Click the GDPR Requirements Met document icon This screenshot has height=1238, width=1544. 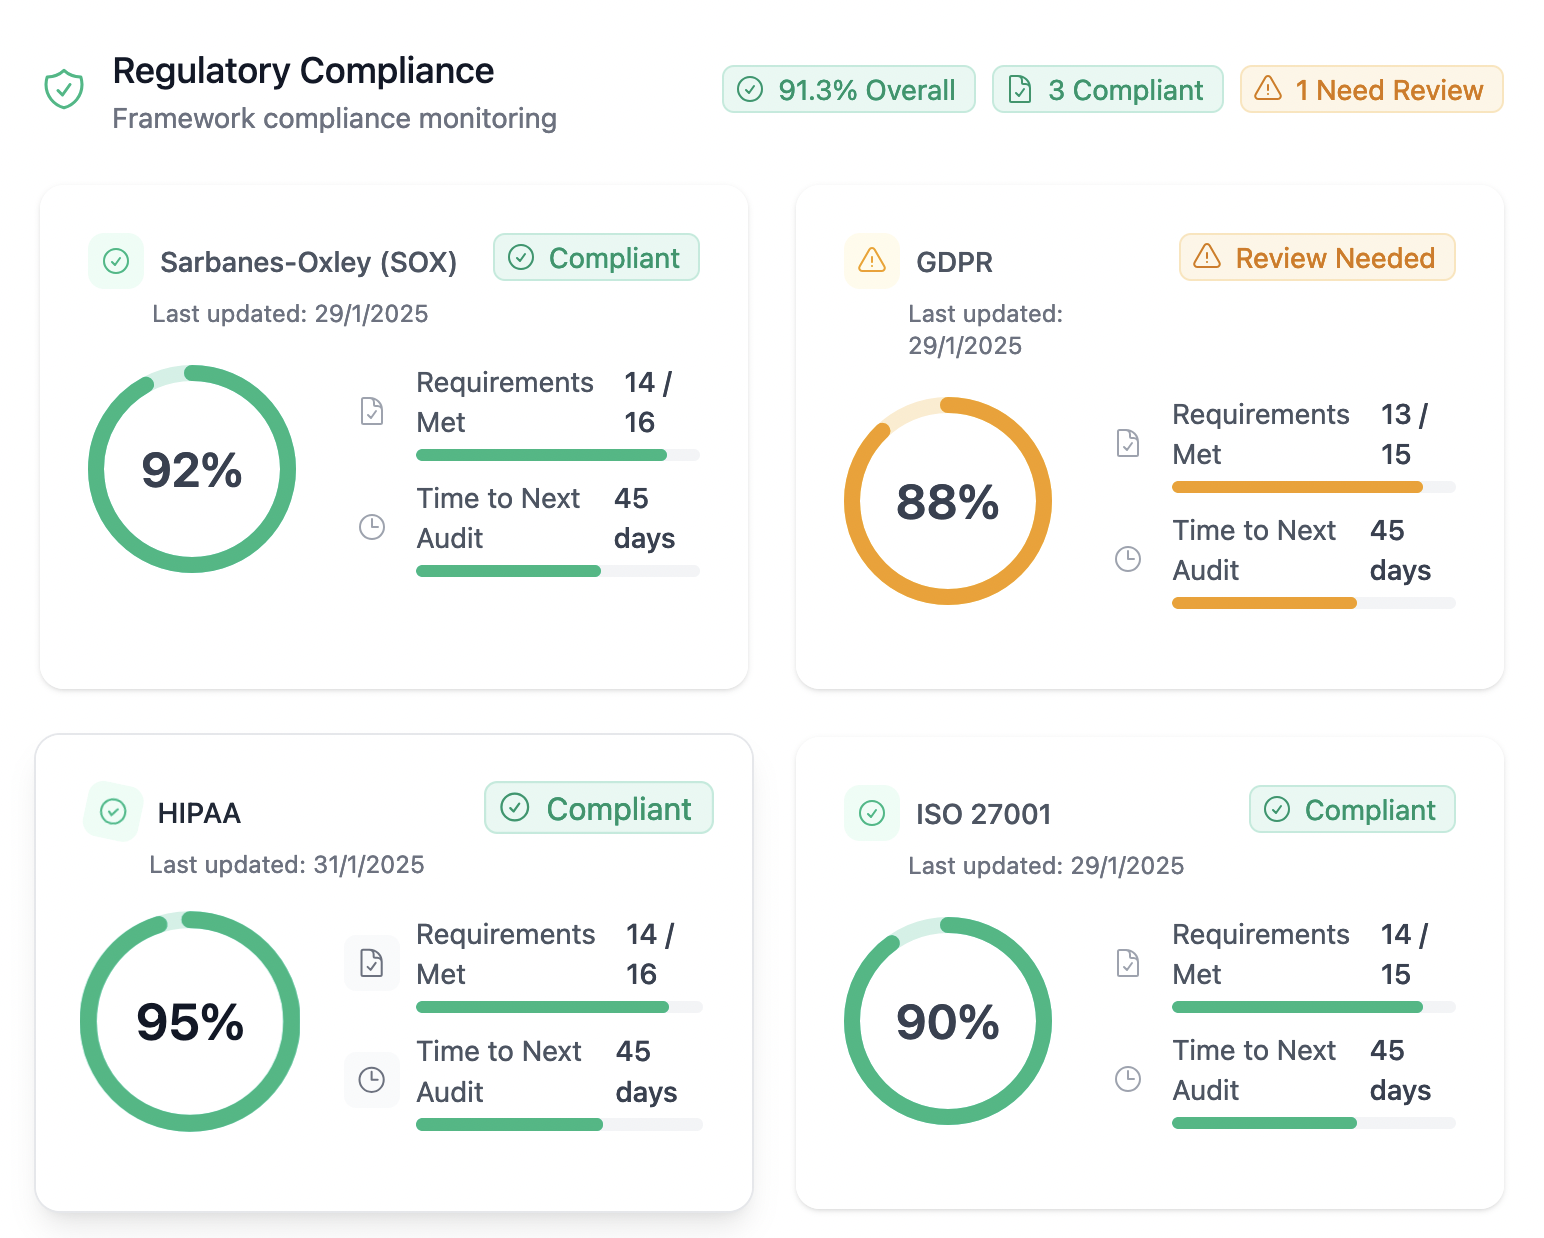[x=1128, y=443]
